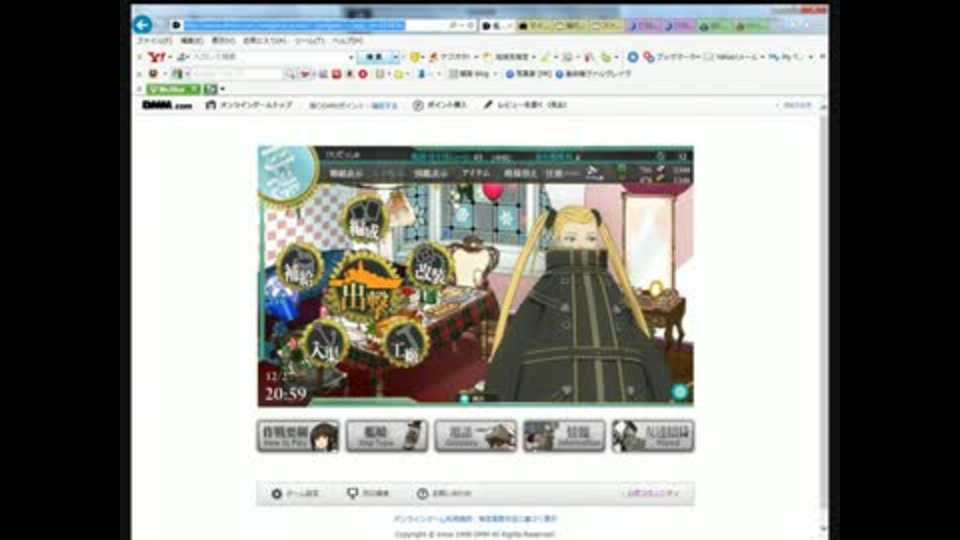Open the 工廠 (Arsenal) circle in the game
Image resolution: width=960 pixels, height=540 pixels.
[x=403, y=344]
